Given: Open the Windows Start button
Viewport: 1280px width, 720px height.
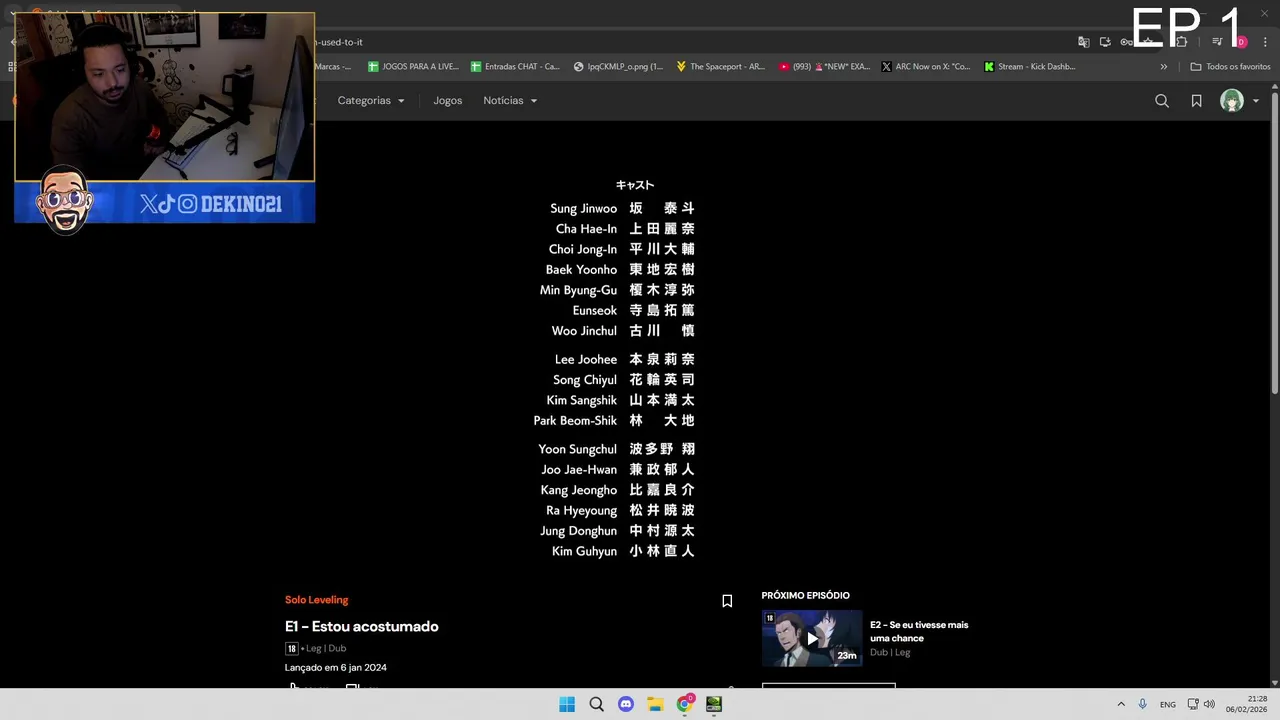Looking at the screenshot, I should coord(567,704).
